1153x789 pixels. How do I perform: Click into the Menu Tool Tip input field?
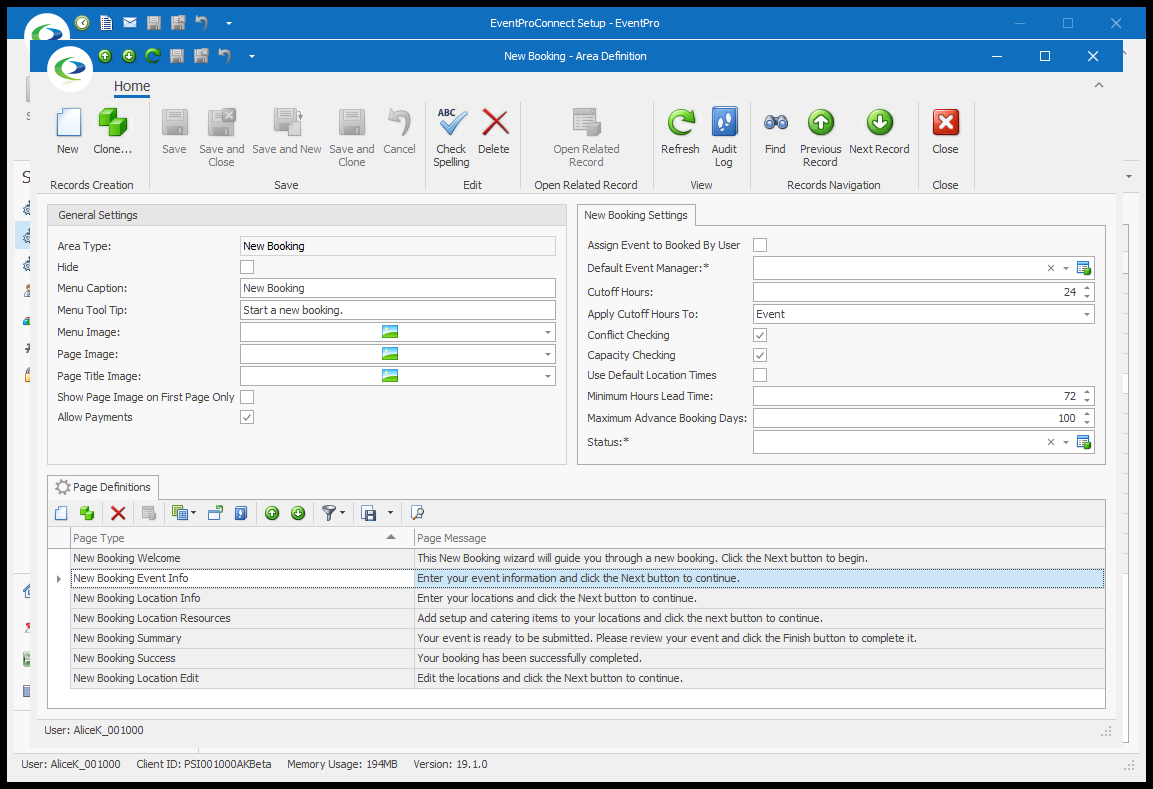tap(398, 310)
